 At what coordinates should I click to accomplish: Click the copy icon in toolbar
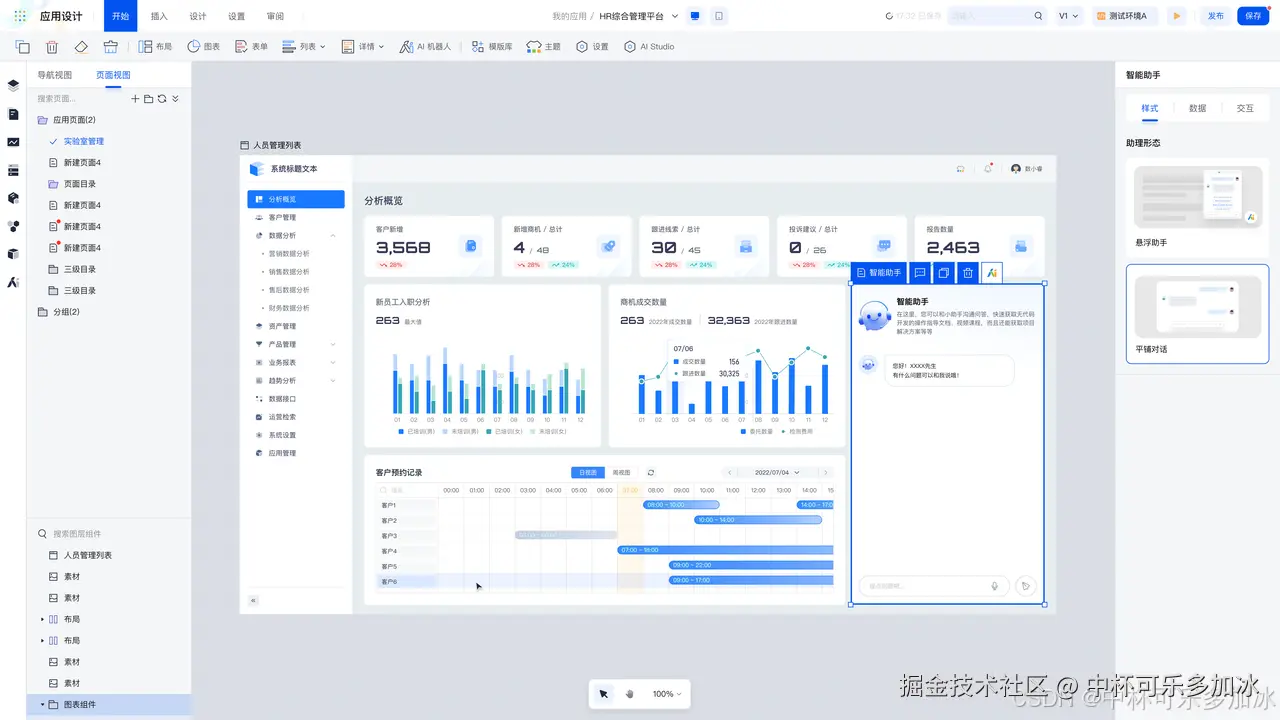point(22,46)
